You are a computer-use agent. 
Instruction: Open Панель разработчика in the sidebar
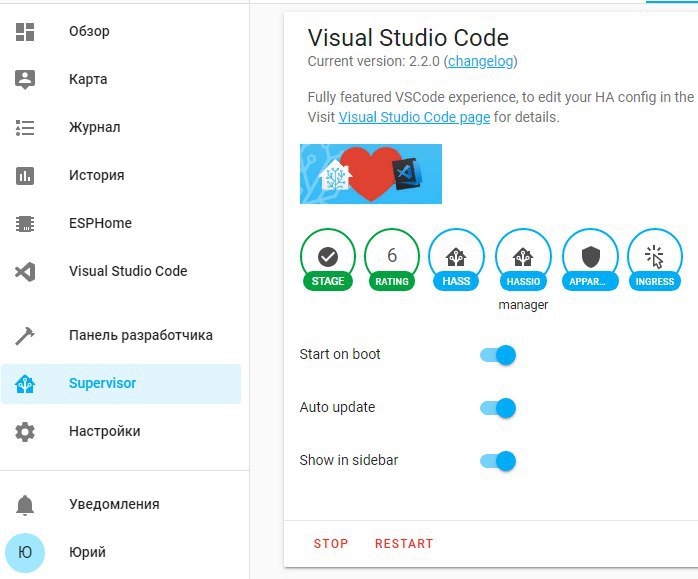(x=121, y=336)
